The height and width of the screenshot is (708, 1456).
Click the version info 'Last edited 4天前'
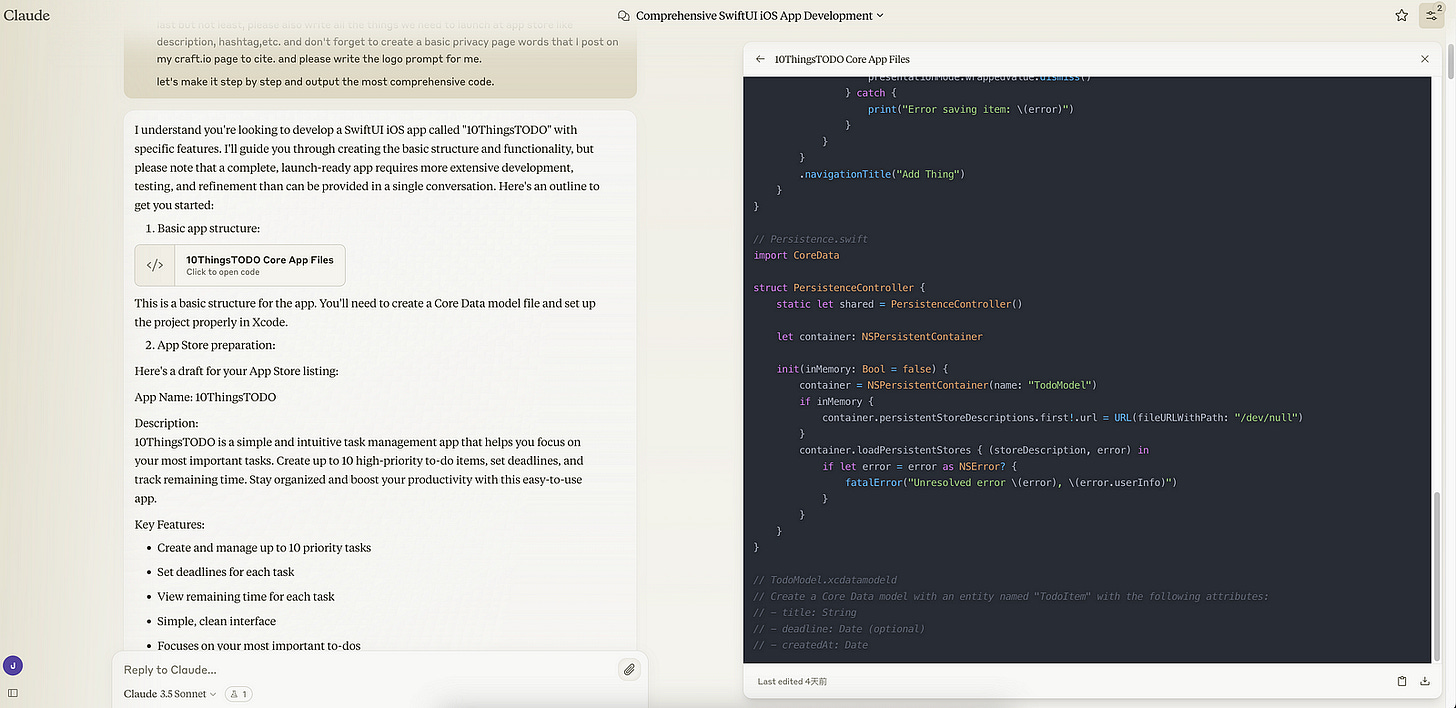tap(791, 681)
